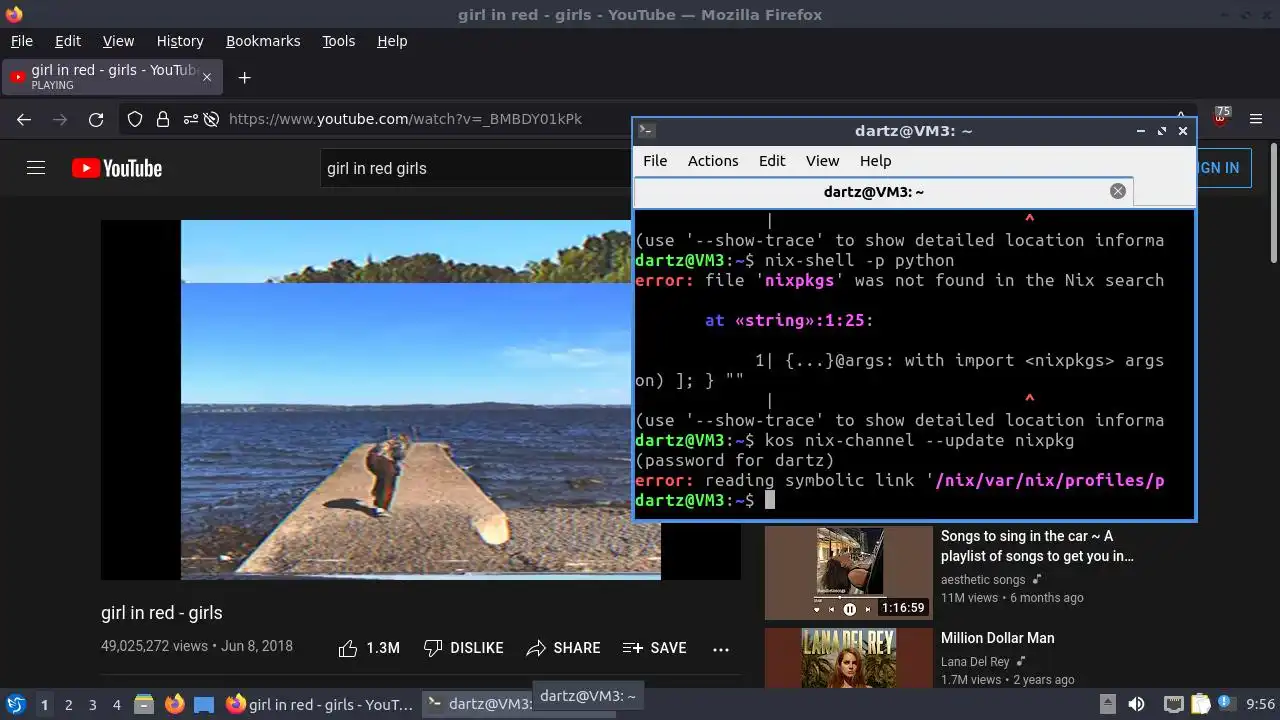Focus girl in red Firefox taskbar entry
Image resolution: width=1280 pixels, height=720 pixels.
[x=320, y=705]
